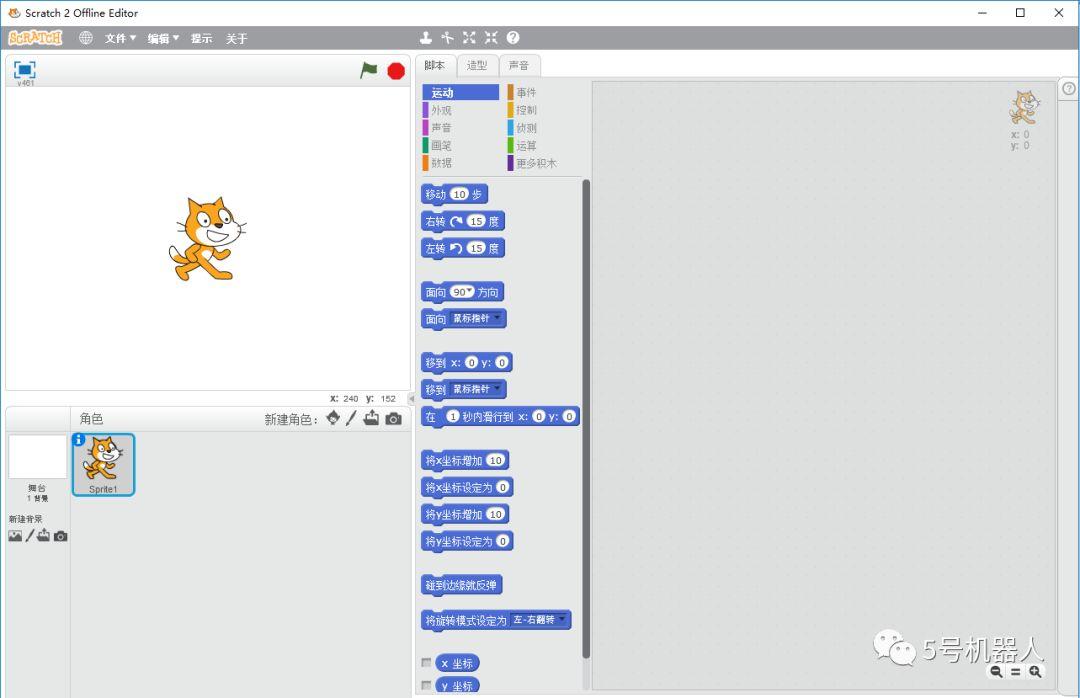Viewport: 1080px width, 698px height.
Task: Open language globe icon
Action: tap(85, 38)
